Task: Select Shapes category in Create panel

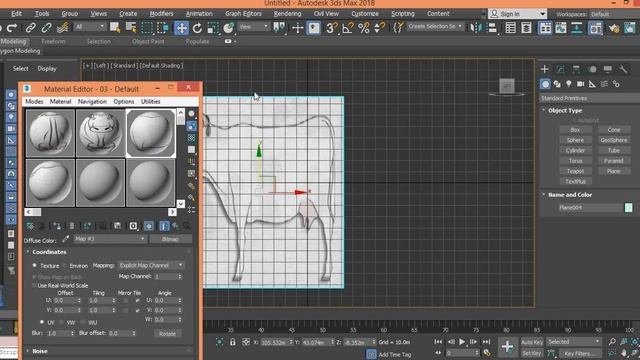Action: (x=557, y=84)
